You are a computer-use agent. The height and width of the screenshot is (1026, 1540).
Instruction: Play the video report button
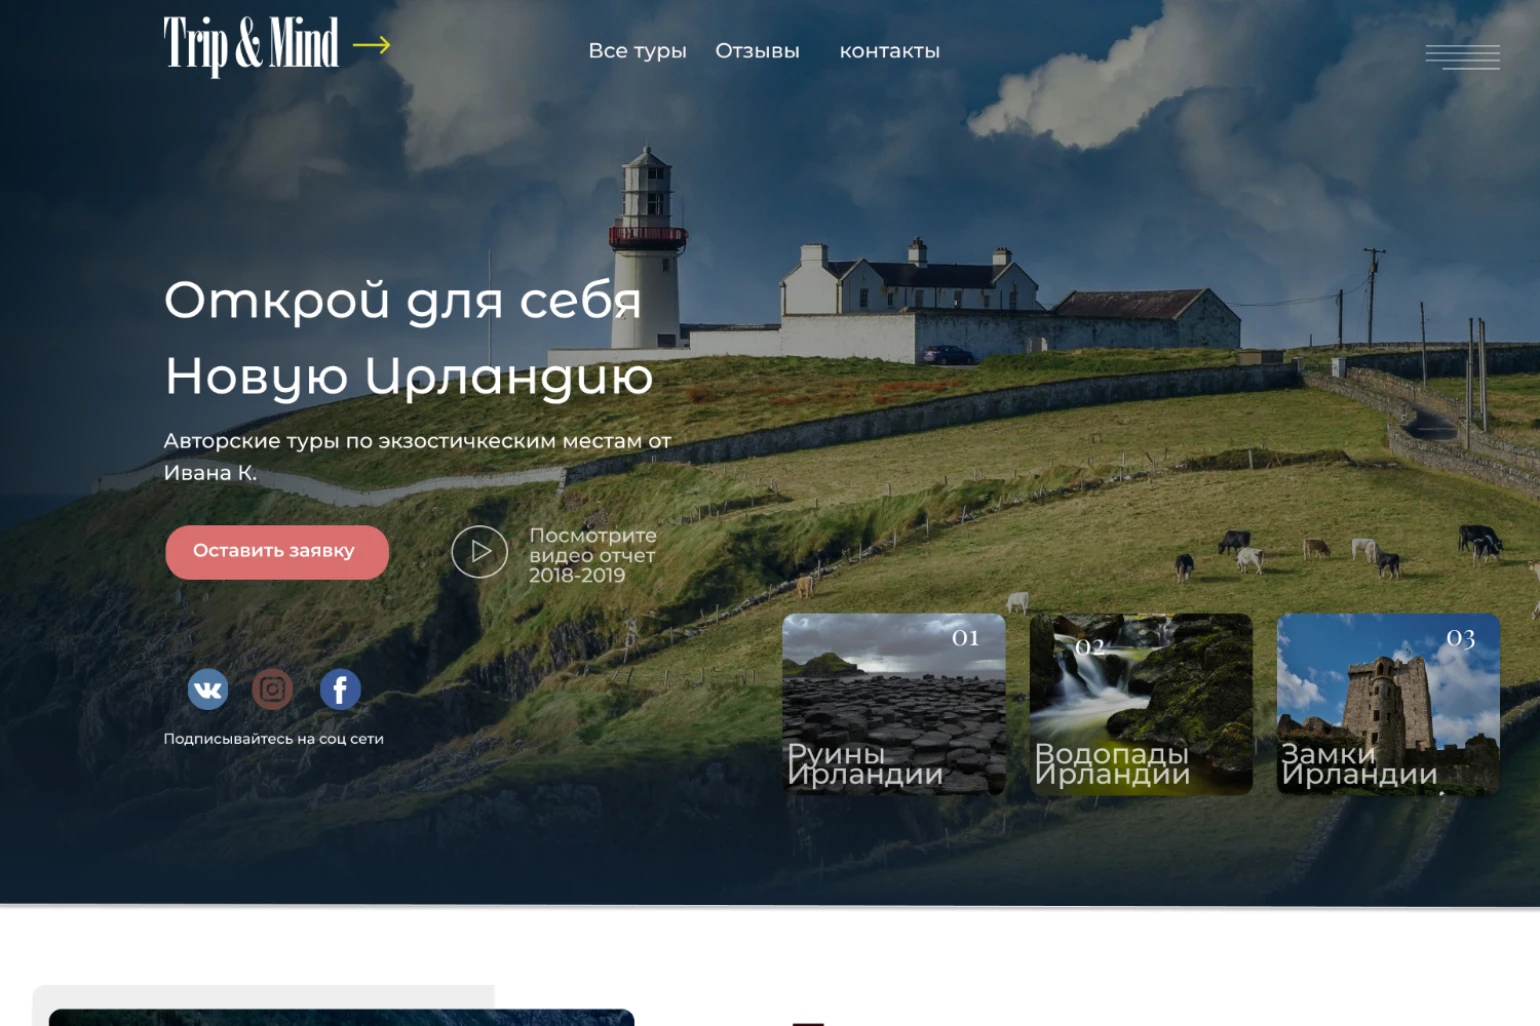(480, 552)
